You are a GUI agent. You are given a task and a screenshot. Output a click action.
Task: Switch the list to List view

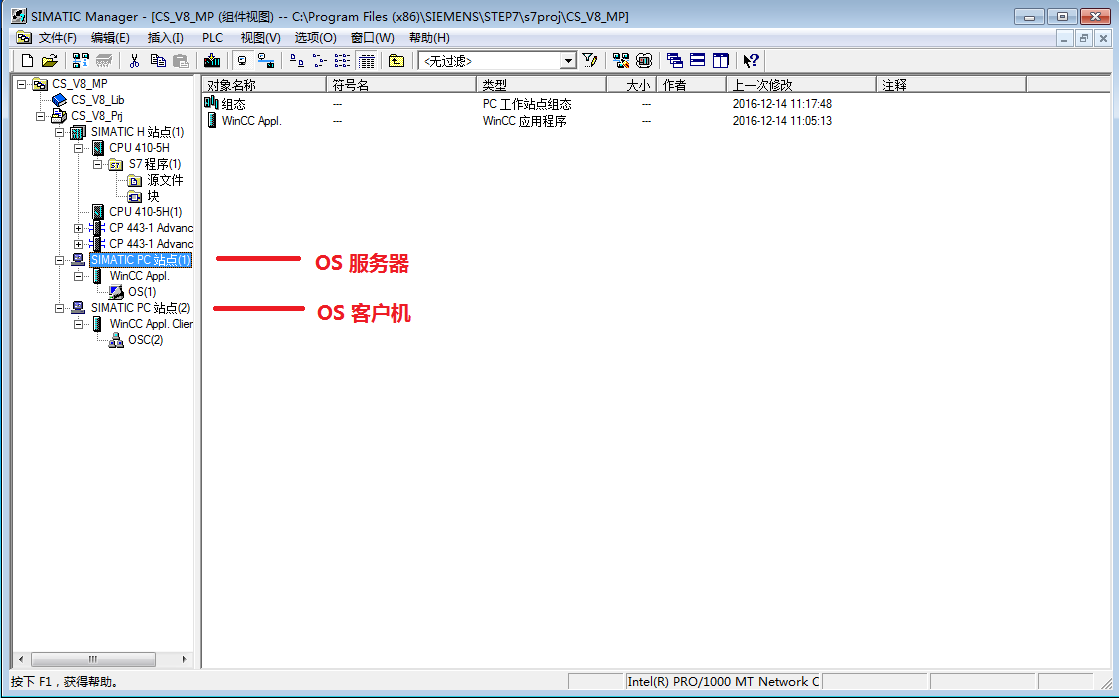click(343, 61)
